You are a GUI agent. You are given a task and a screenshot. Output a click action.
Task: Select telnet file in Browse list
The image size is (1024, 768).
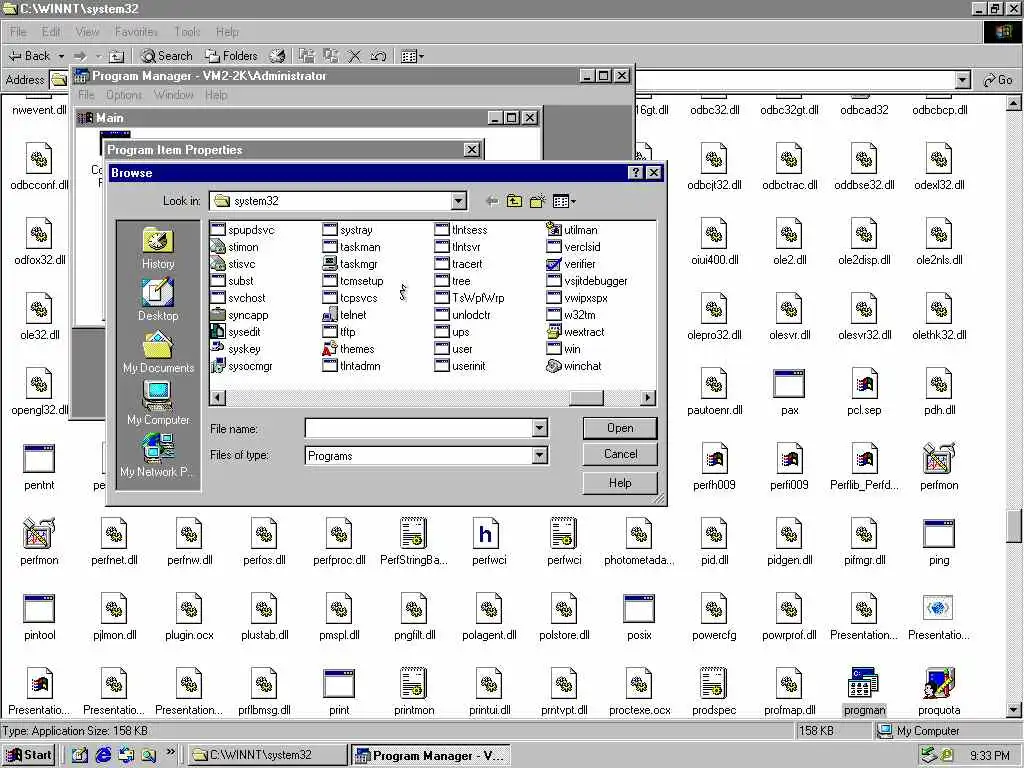344,315
